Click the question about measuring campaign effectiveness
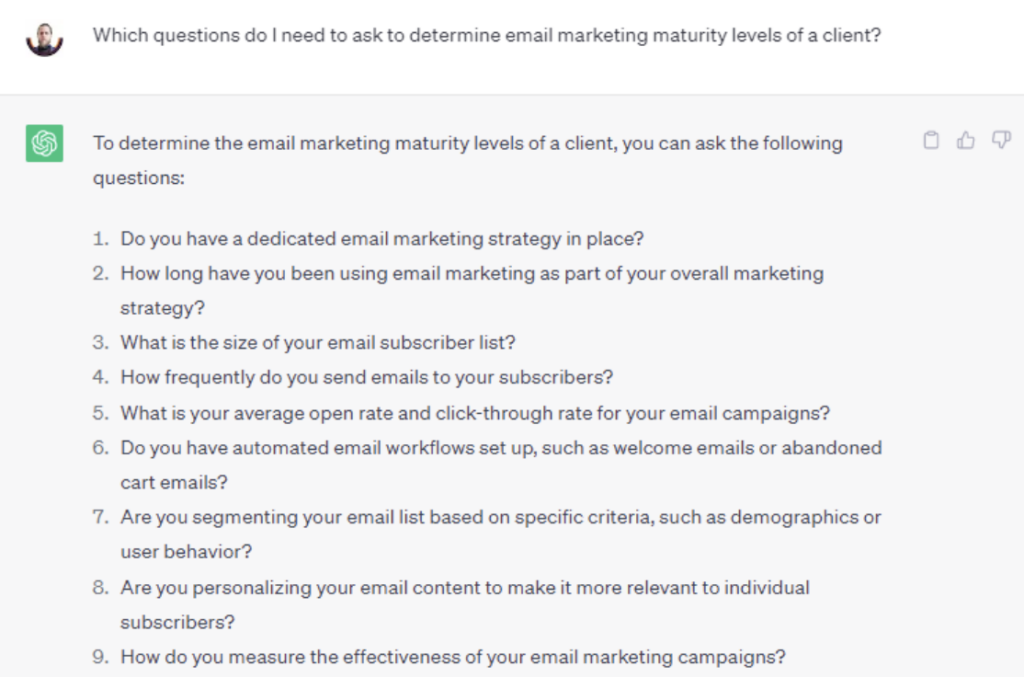 453,657
